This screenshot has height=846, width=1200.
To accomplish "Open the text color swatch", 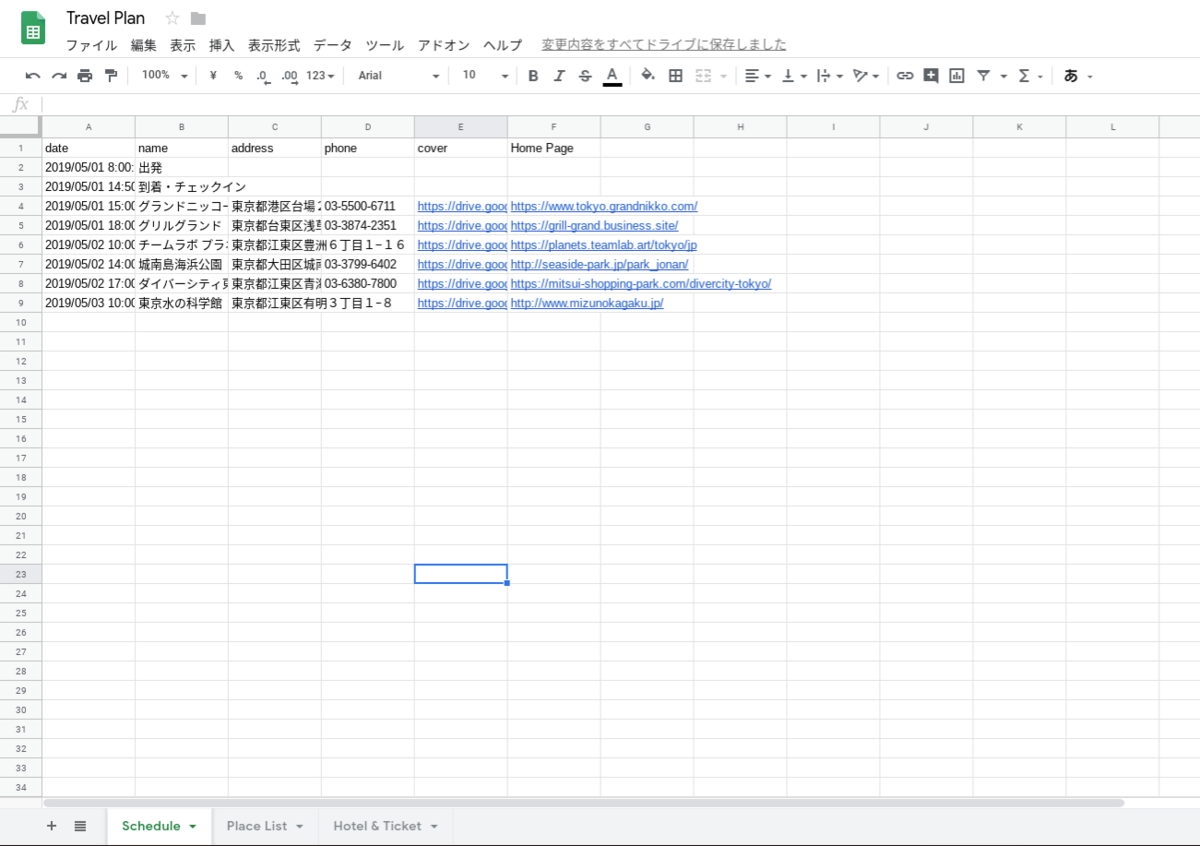I will 611,75.
